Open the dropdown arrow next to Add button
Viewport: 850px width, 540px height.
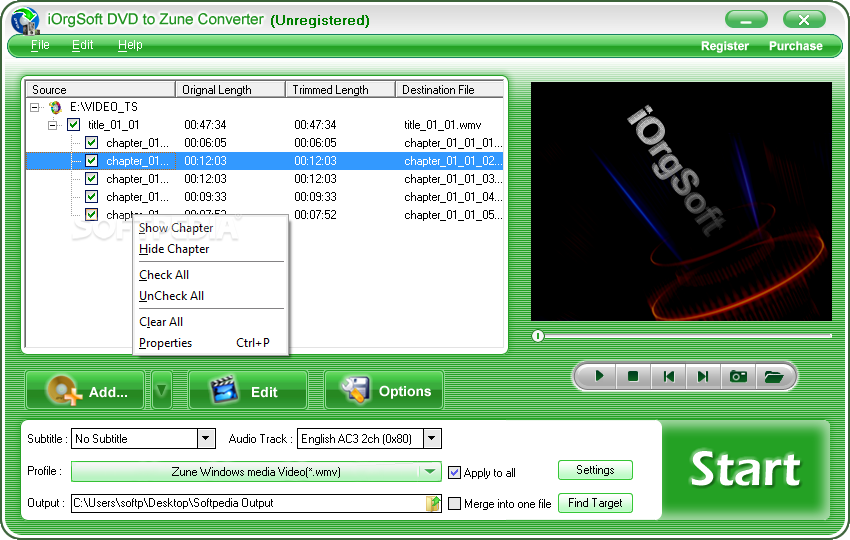tap(162, 390)
